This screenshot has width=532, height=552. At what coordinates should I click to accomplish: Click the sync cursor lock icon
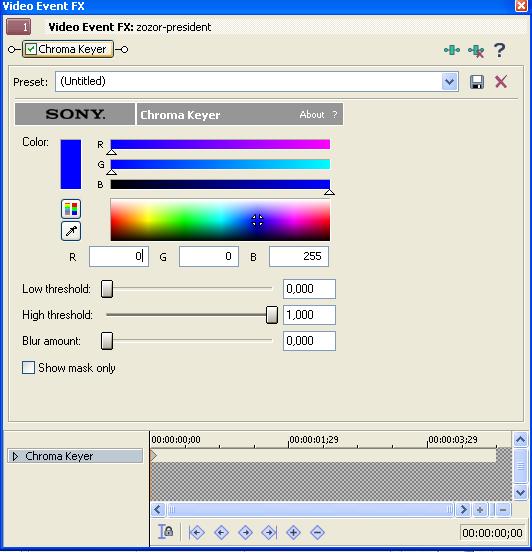coord(165,532)
